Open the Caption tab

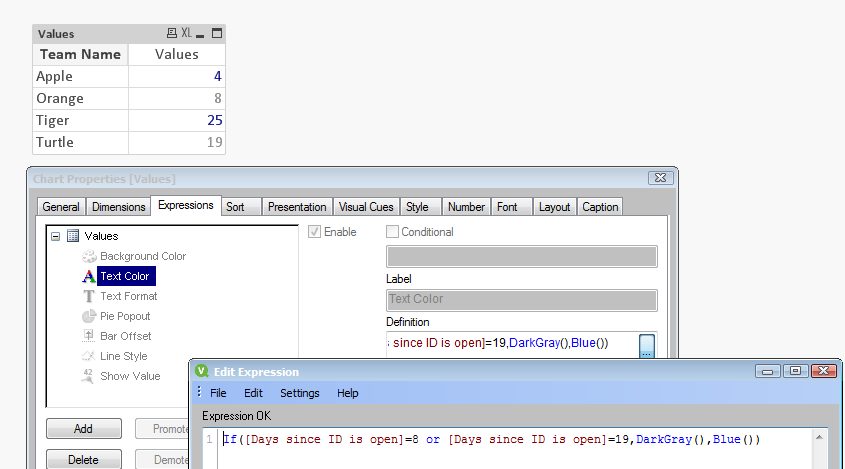point(600,207)
